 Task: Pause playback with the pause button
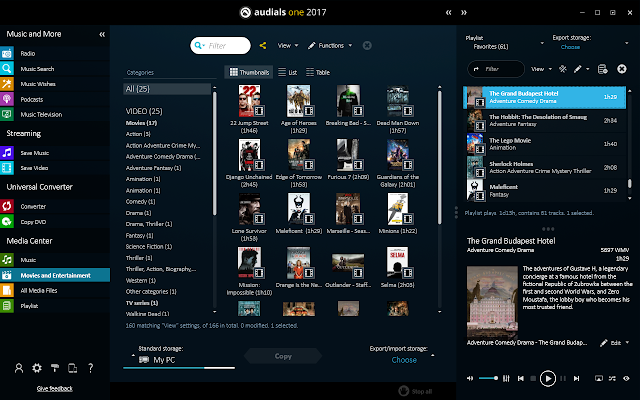point(563,378)
